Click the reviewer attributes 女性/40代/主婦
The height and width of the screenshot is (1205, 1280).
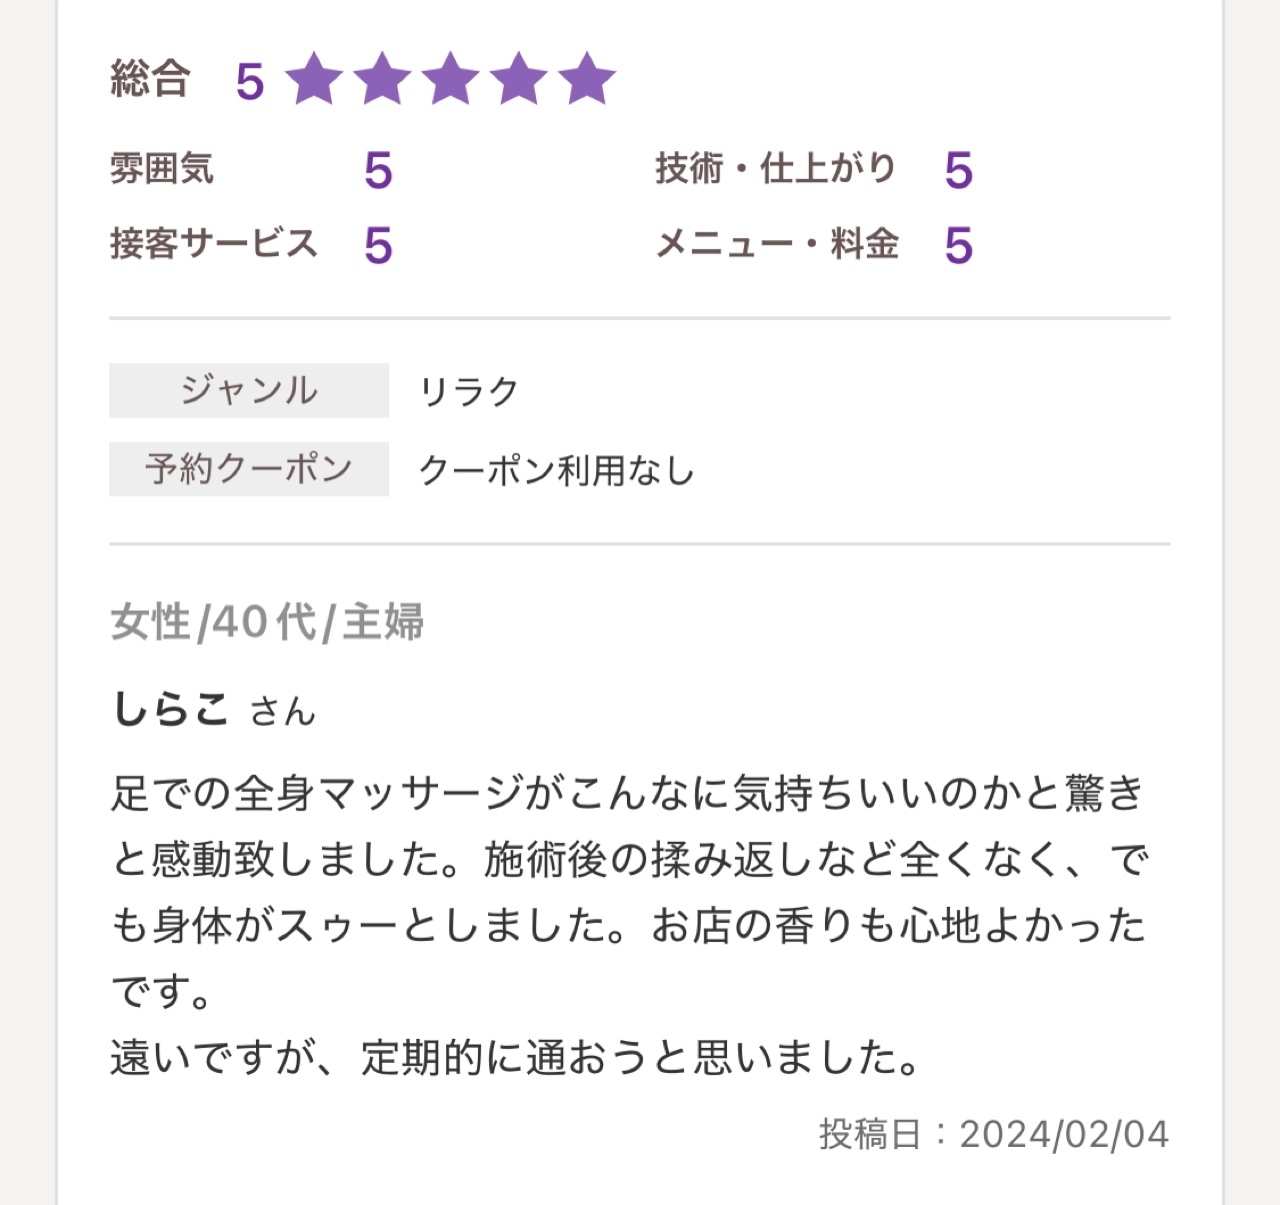pyautogui.click(x=267, y=622)
